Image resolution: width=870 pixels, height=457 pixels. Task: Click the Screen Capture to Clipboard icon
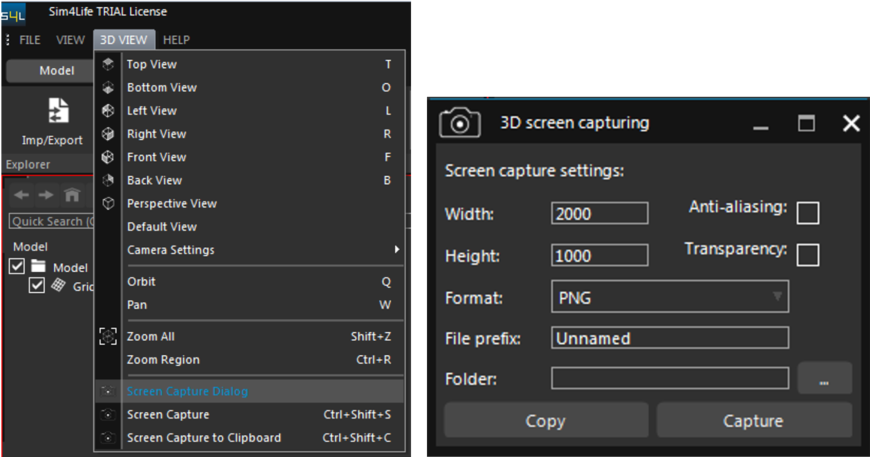(108, 438)
